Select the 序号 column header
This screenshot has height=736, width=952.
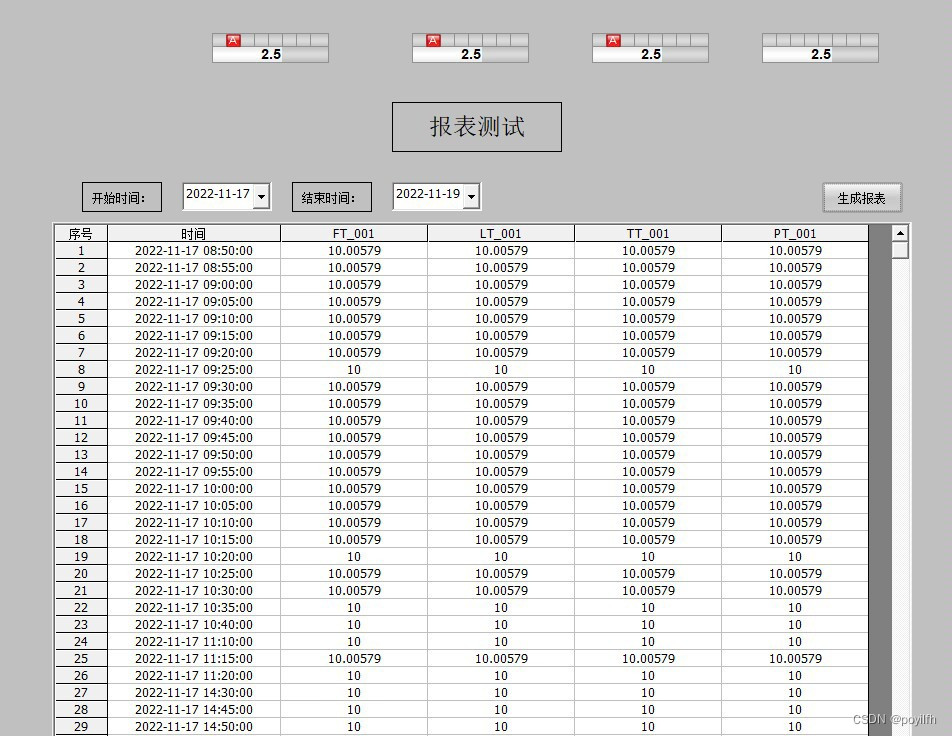point(81,233)
